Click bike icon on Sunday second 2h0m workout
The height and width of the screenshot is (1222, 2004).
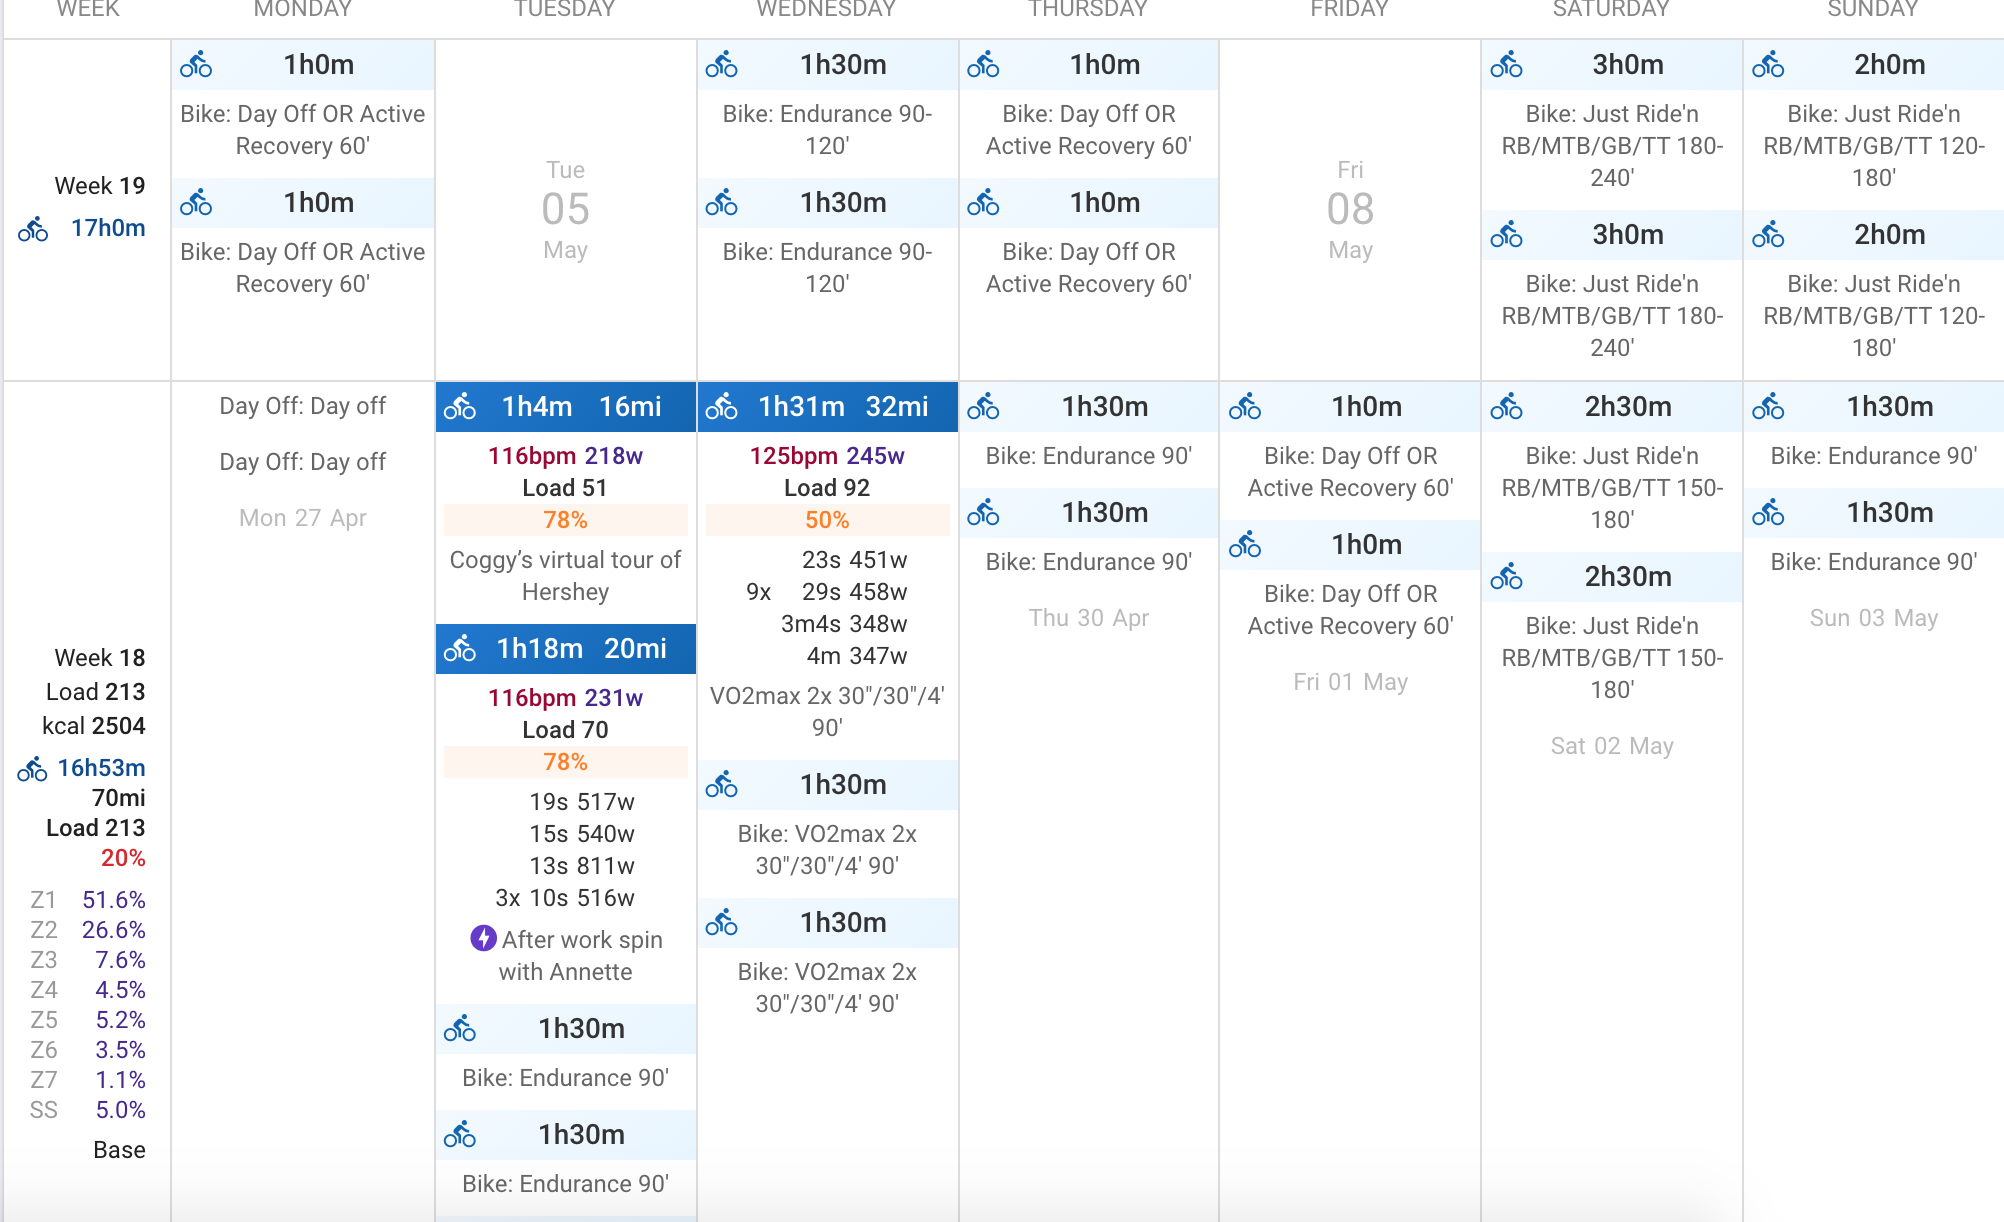[x=1769, y=235]
